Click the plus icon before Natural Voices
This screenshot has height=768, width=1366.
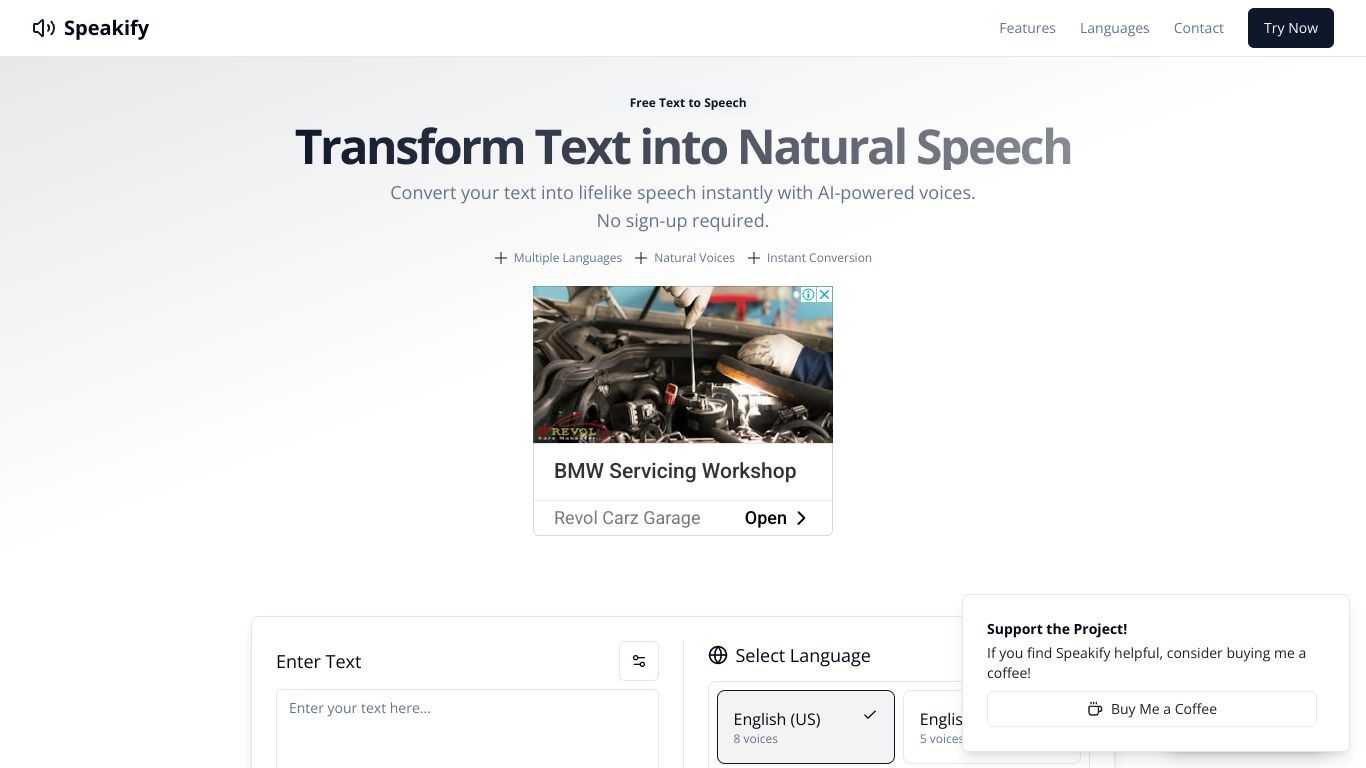(x=641, y=258)
